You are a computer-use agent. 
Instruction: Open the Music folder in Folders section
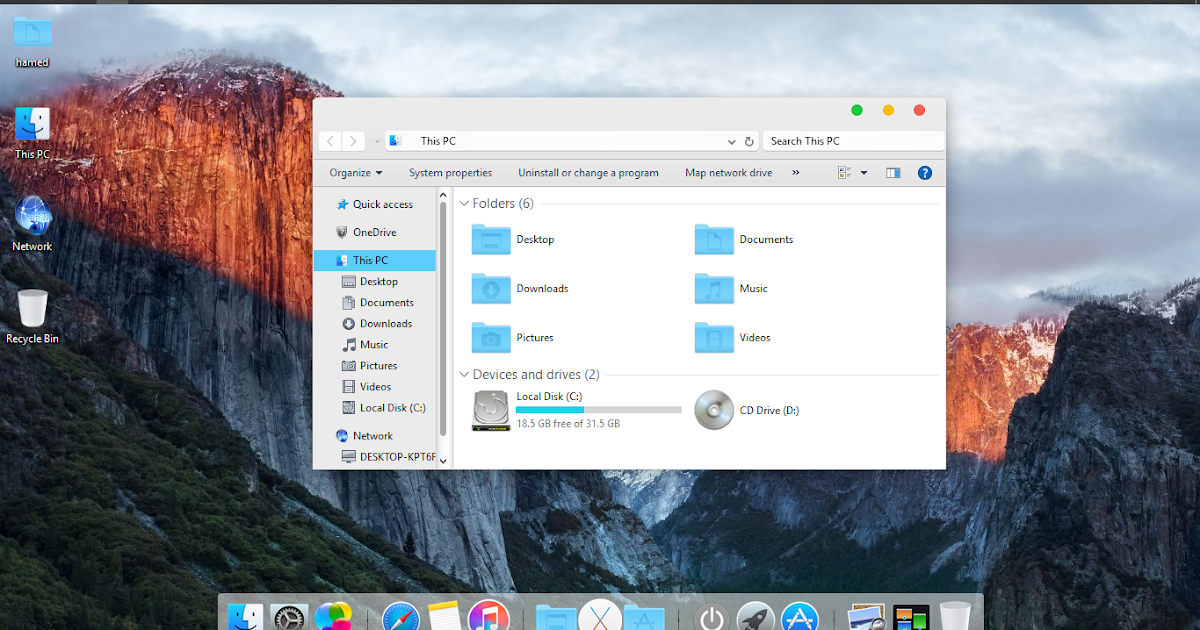[731, 289]
